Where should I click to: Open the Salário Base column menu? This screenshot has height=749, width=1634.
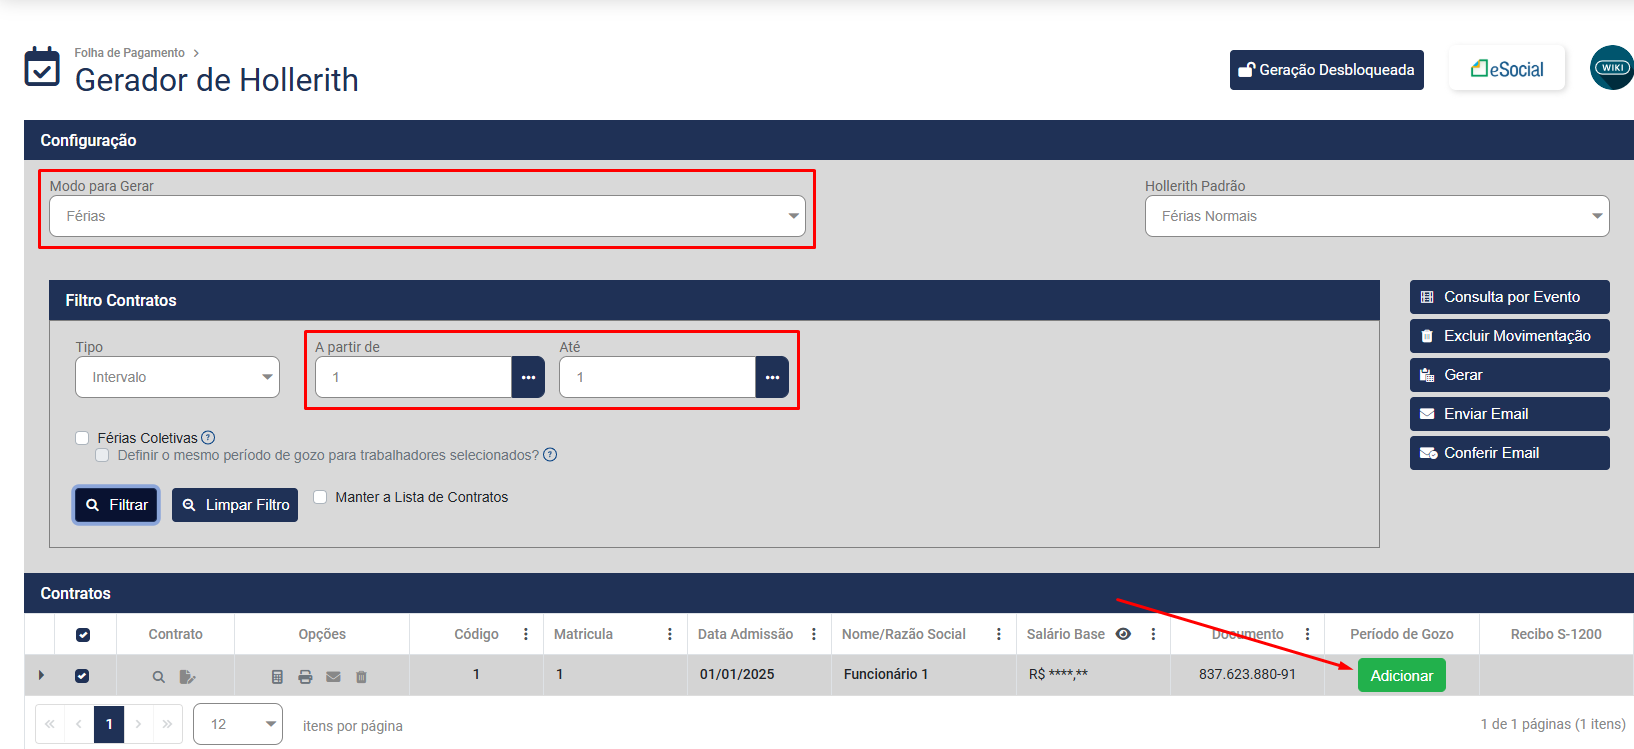(x=1153, y=634)
